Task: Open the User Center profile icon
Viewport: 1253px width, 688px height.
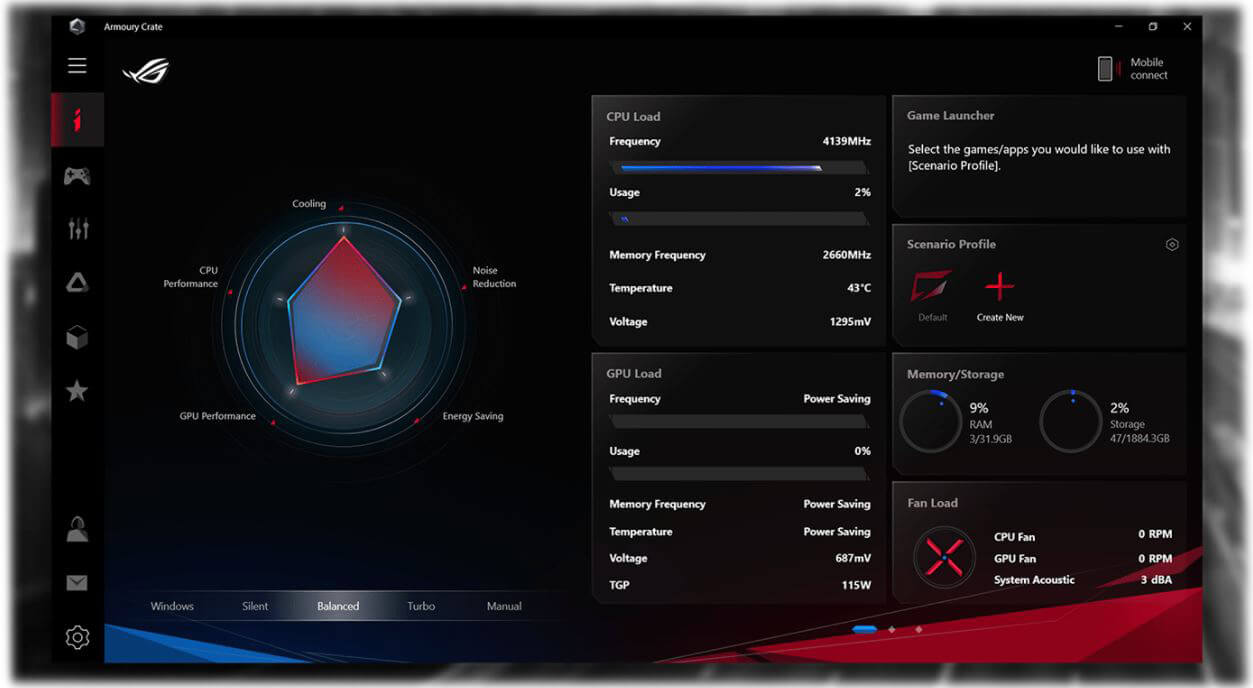Action: (77, 529)
